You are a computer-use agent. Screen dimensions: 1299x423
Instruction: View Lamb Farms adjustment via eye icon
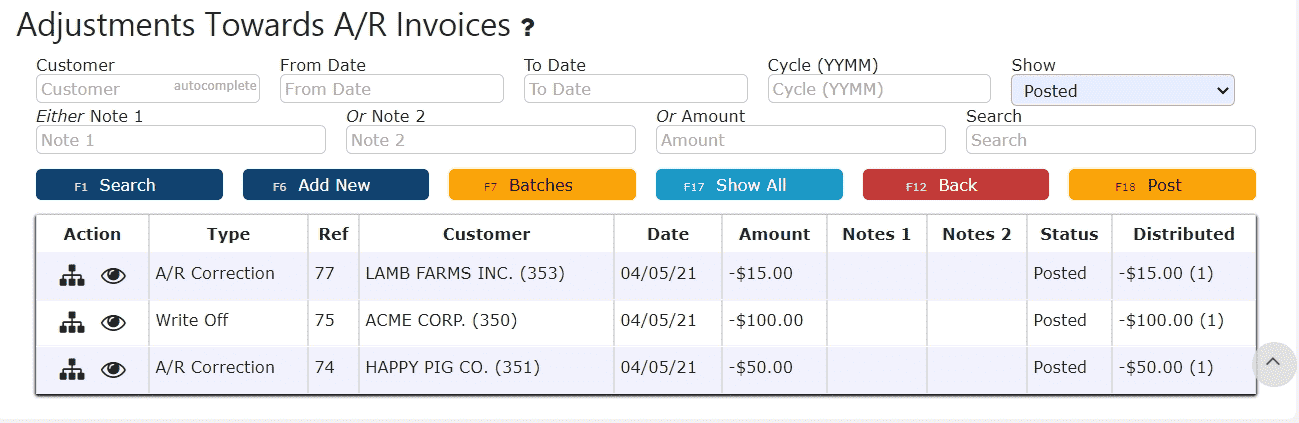pos(114,276)
